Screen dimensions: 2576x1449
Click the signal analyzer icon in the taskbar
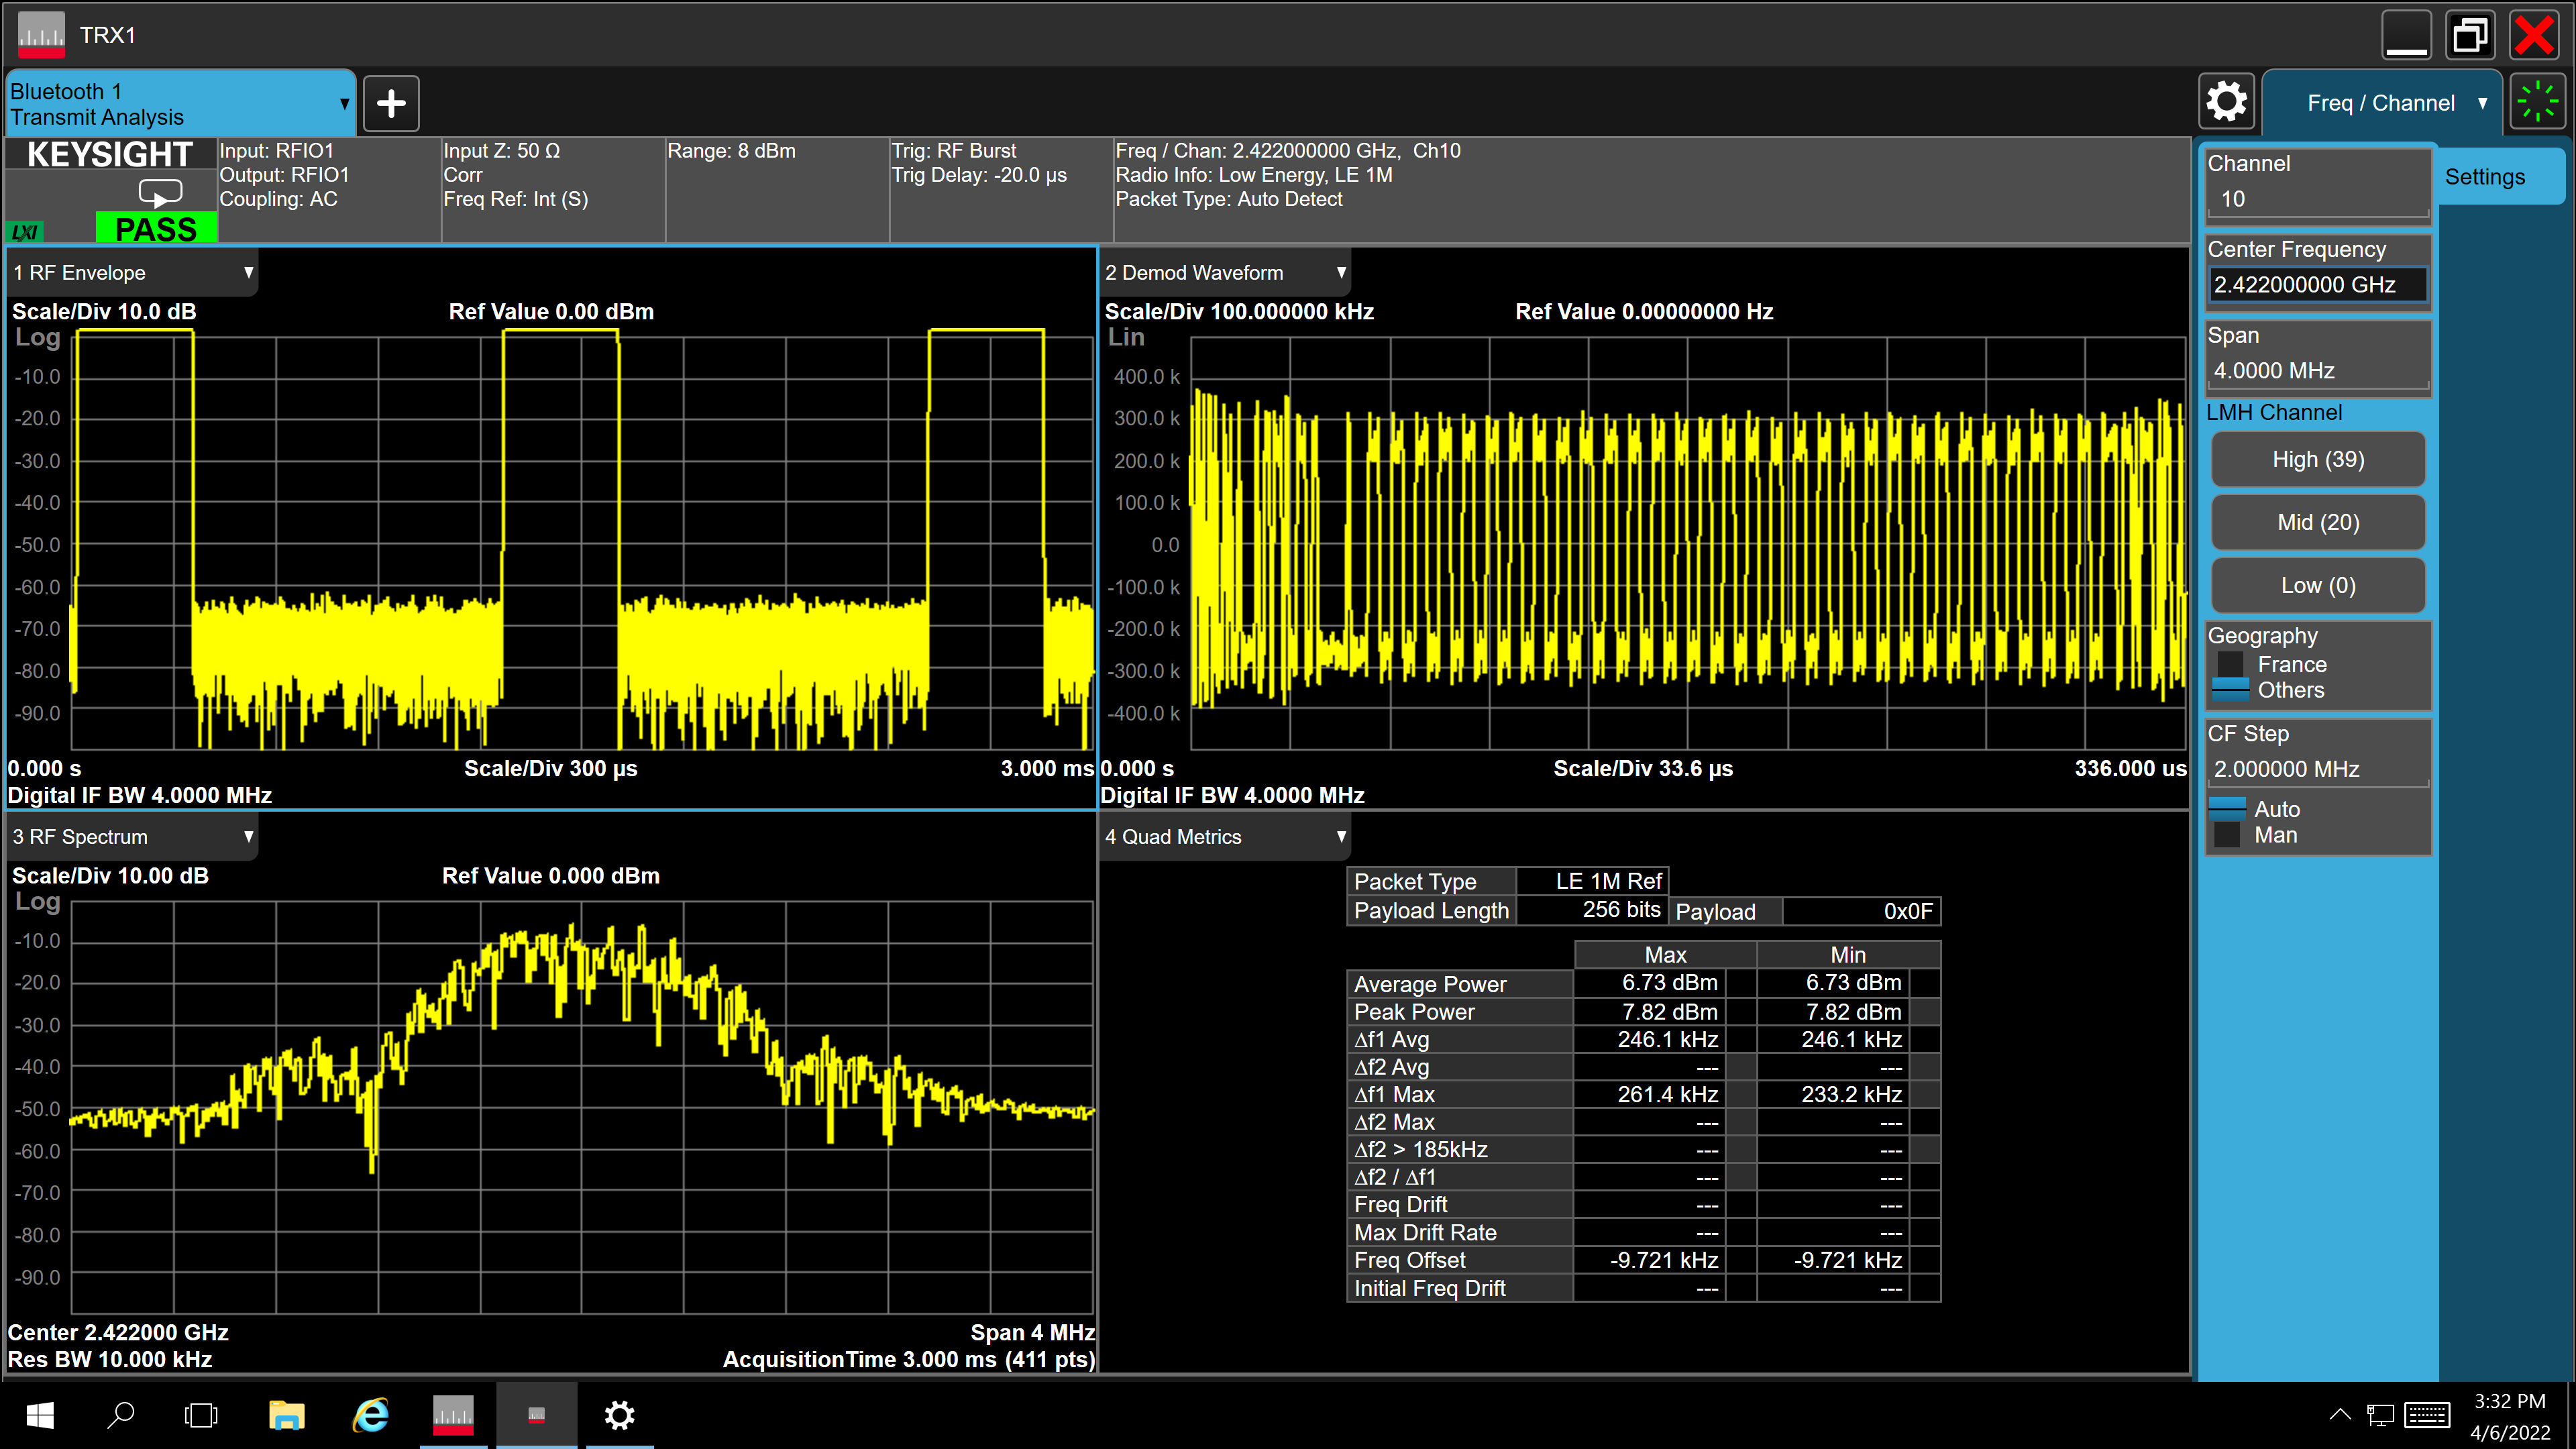click(453, 1415)
